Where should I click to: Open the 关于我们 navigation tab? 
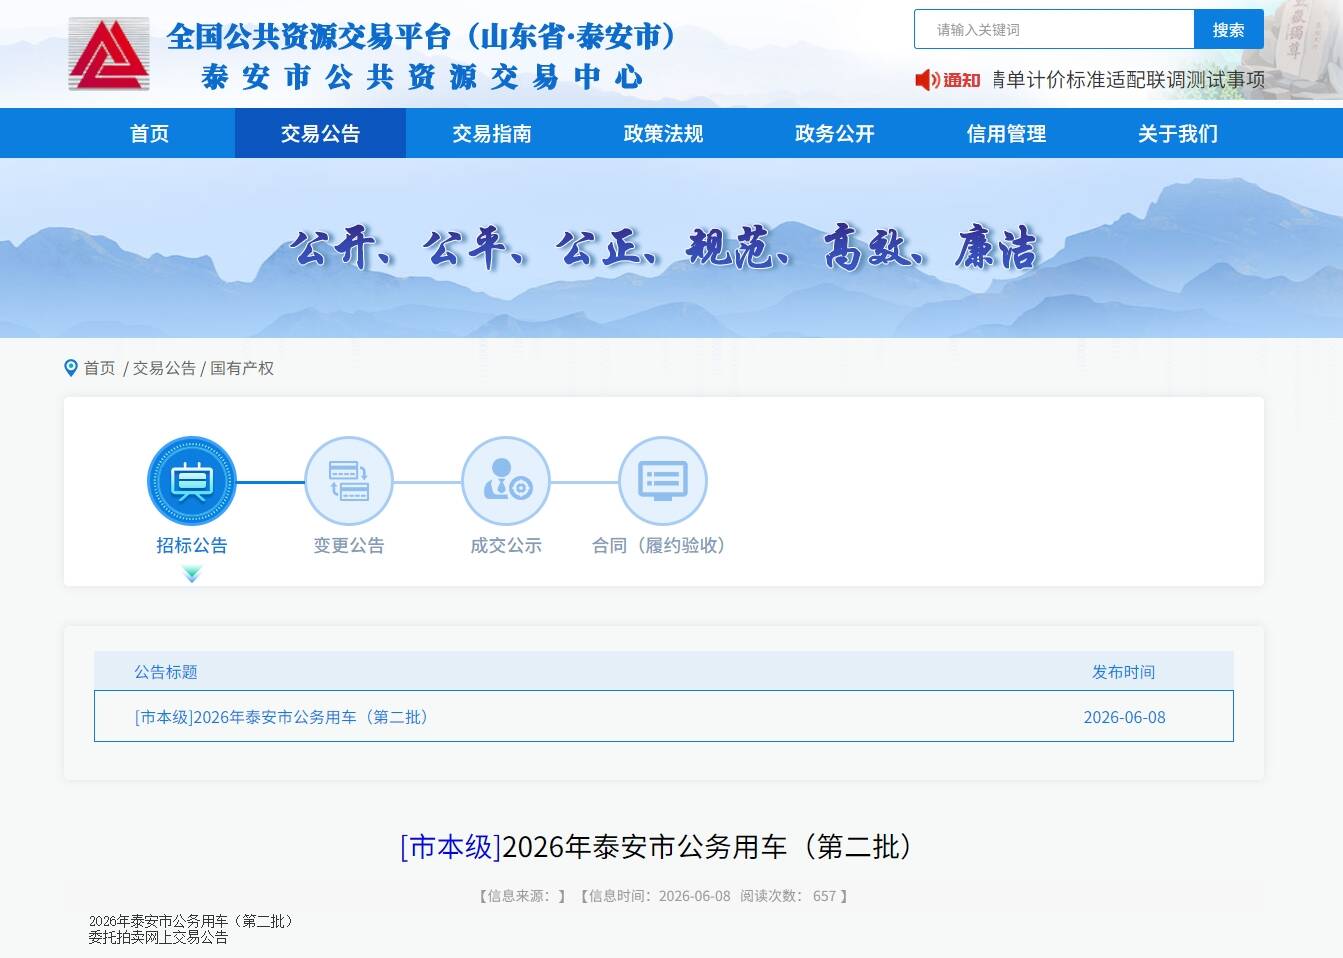(x=1178, y=133)
